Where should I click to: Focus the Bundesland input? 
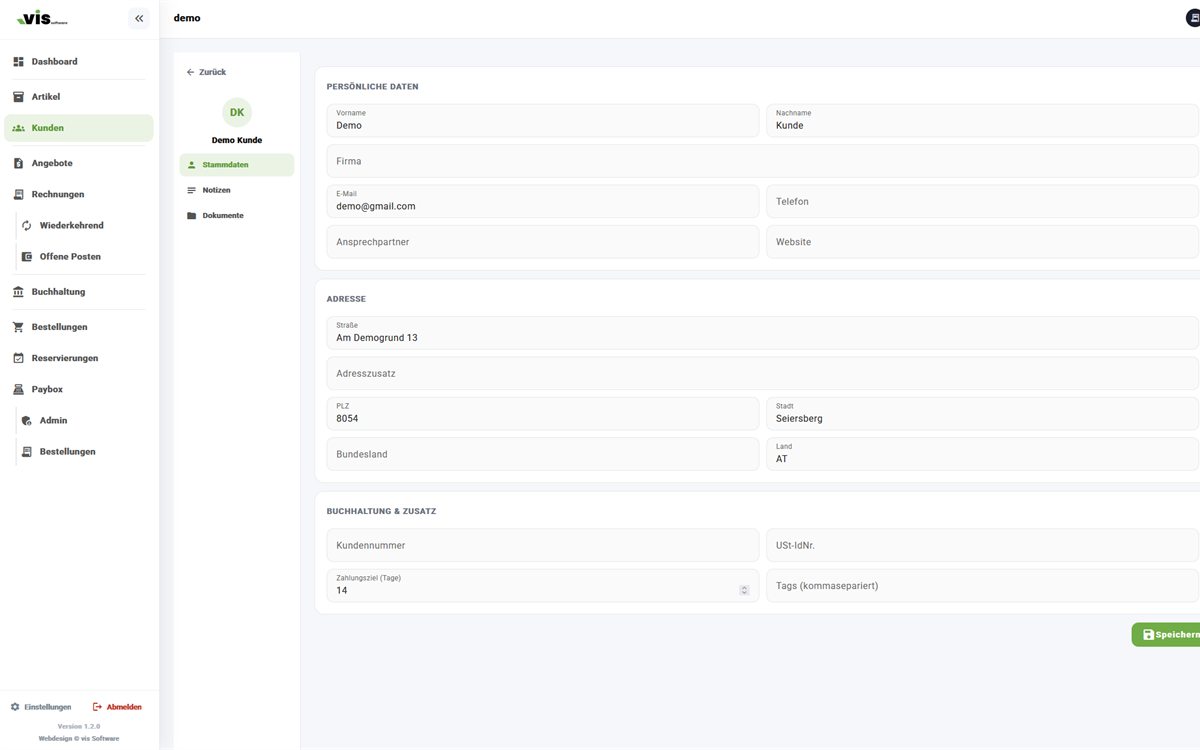coord(543,454)
